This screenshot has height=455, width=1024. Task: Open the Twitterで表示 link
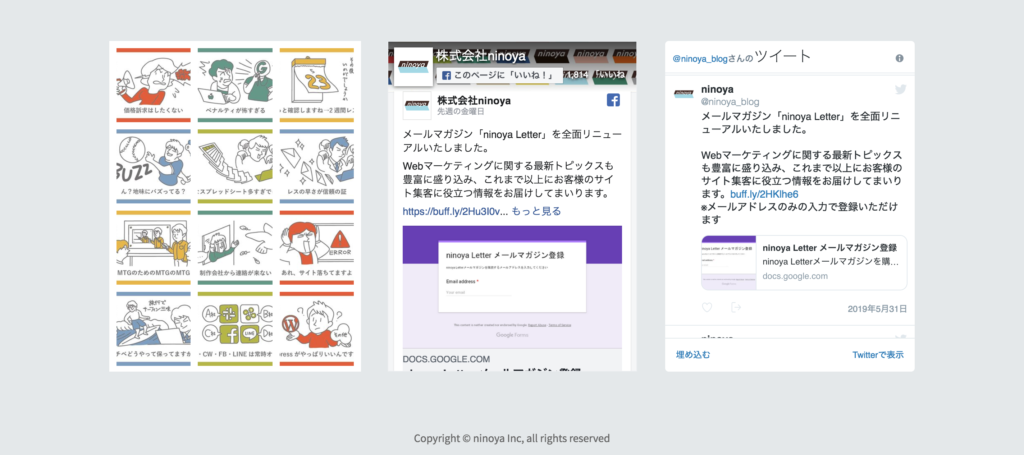[x=877, y=355]
